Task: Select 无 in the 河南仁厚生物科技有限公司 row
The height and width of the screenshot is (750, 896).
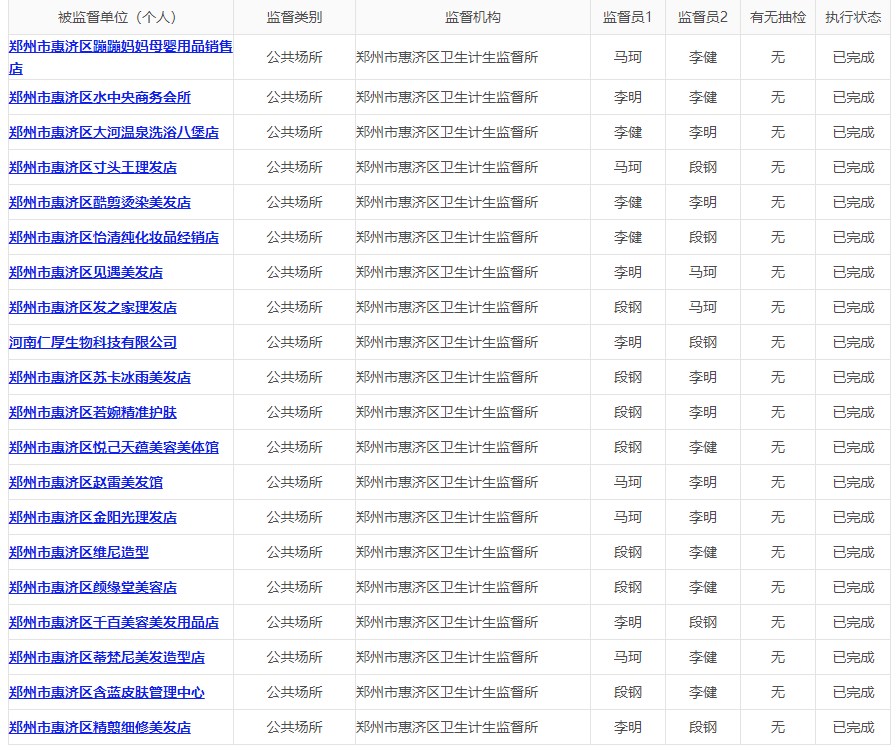Action: [778, 342]
